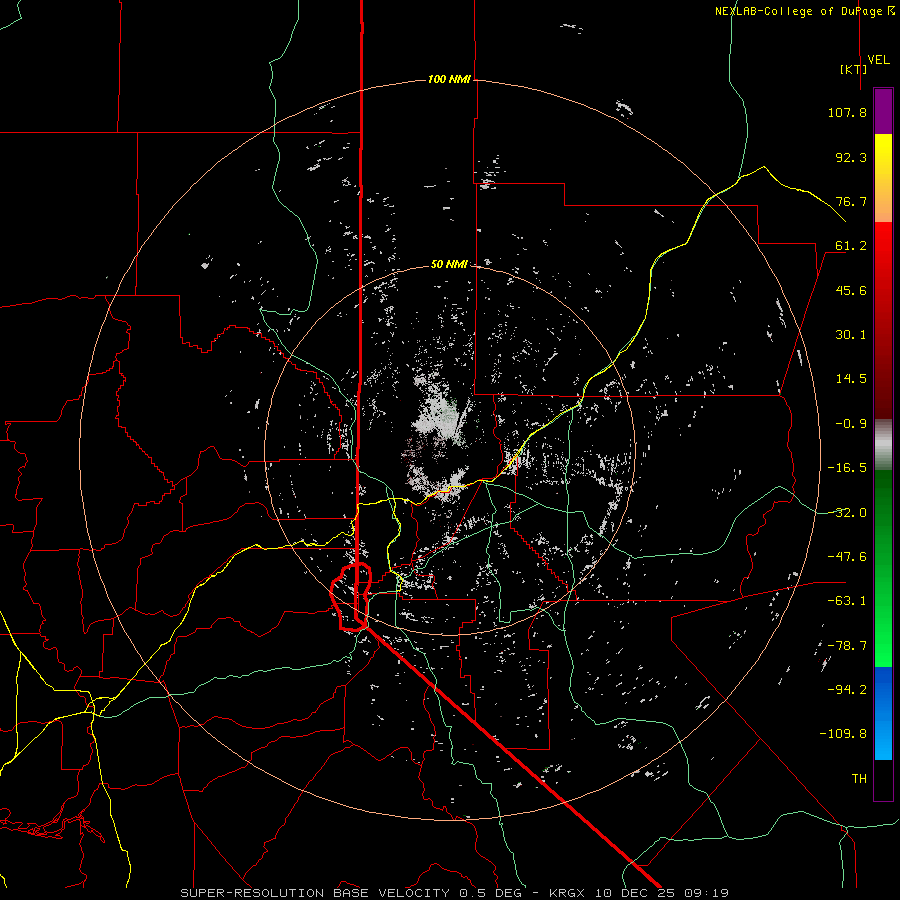Screen dimensions: 900x900
Task: Click the -94.2 legend value
Action: [x=847, y=690]
